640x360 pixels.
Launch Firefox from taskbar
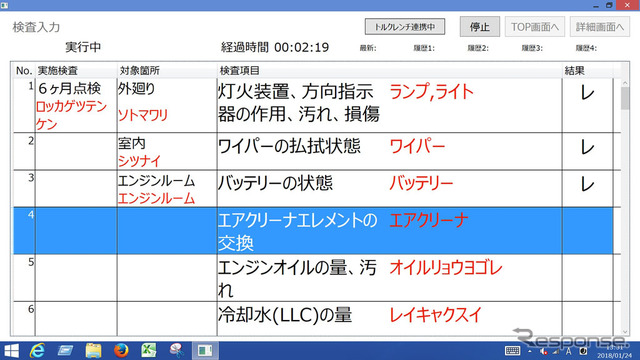click(121, 351)
